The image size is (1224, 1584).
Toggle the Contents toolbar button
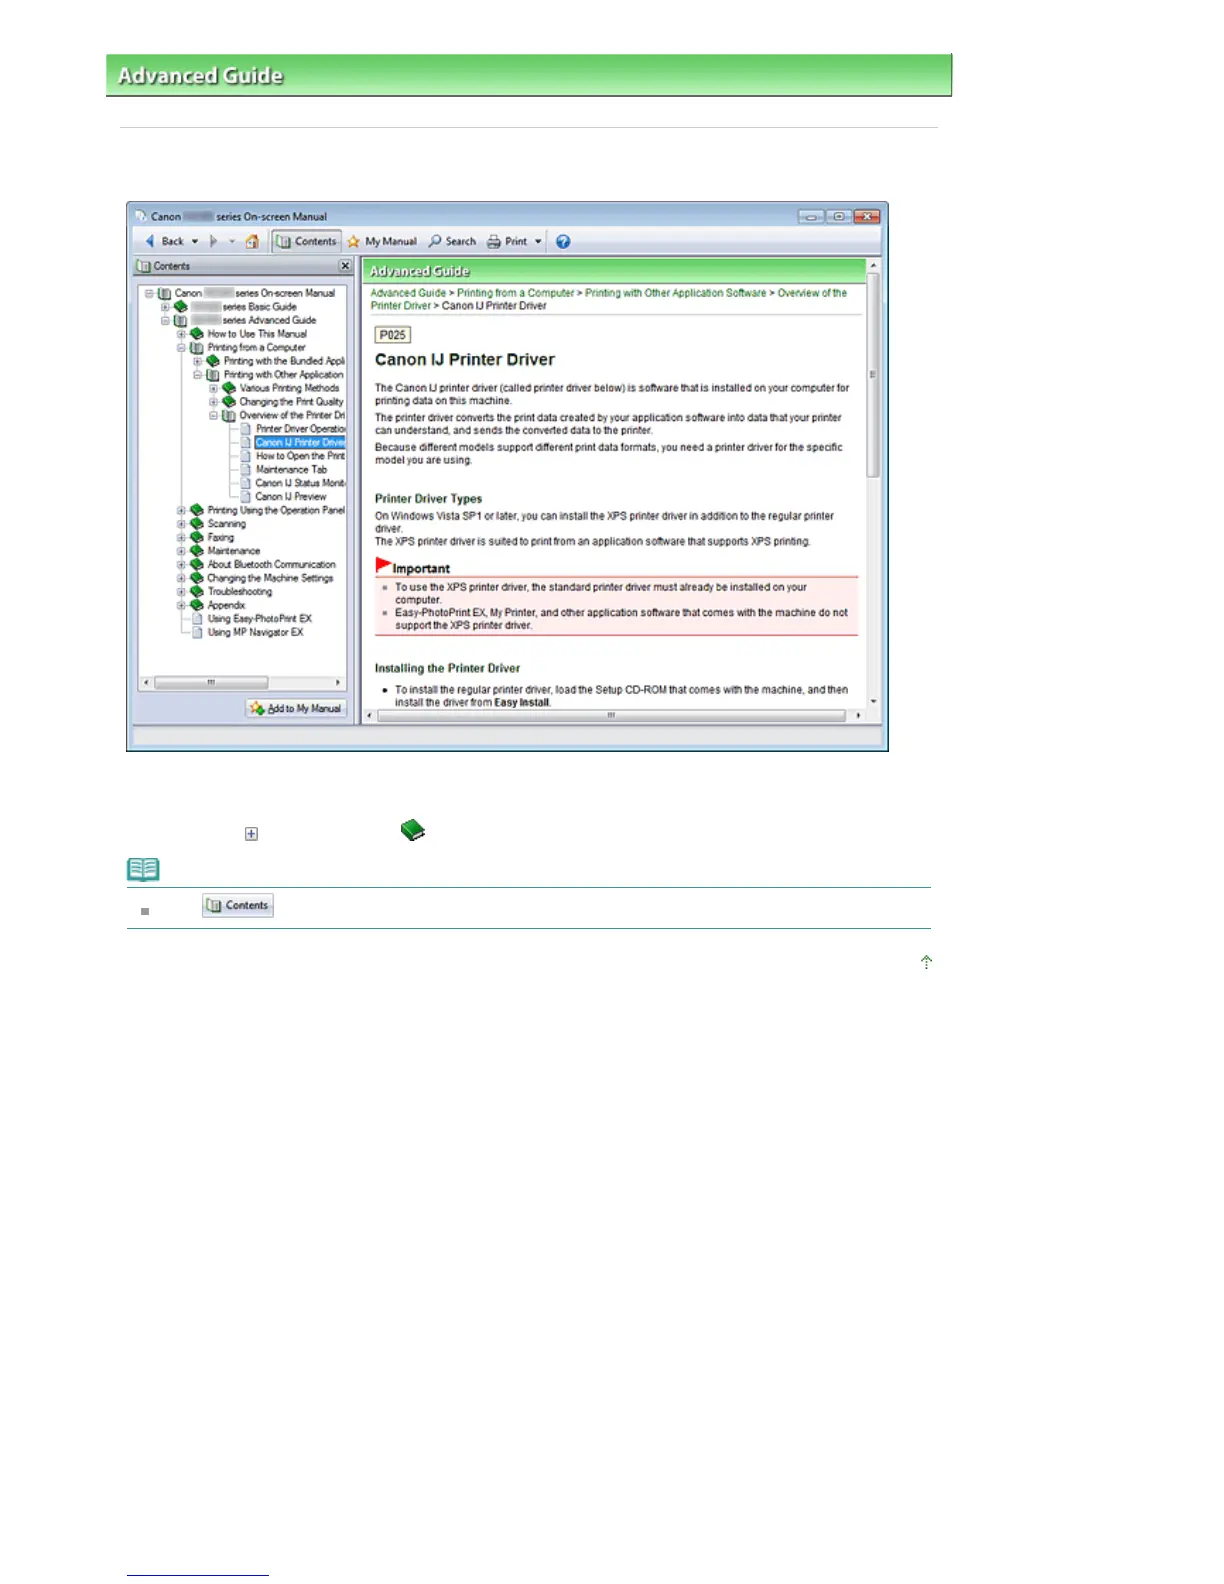pos(307,241)
